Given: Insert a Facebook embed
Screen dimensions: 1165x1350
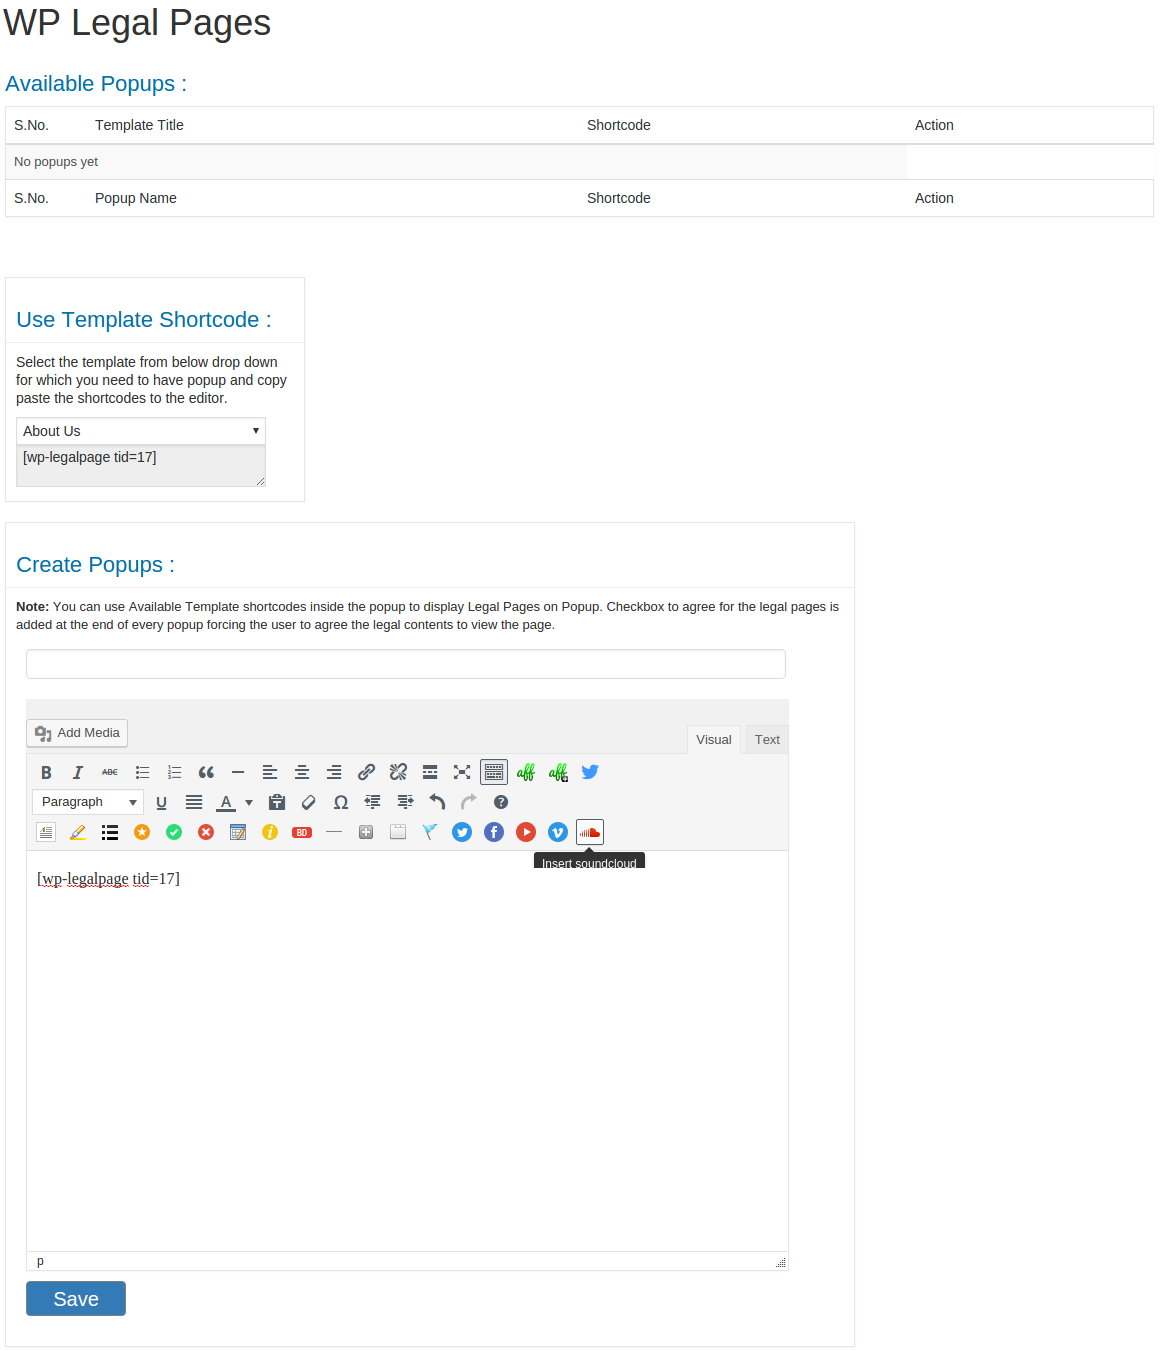Looking at the screenshot, I should pyautogui.click(x=494, y=832).
